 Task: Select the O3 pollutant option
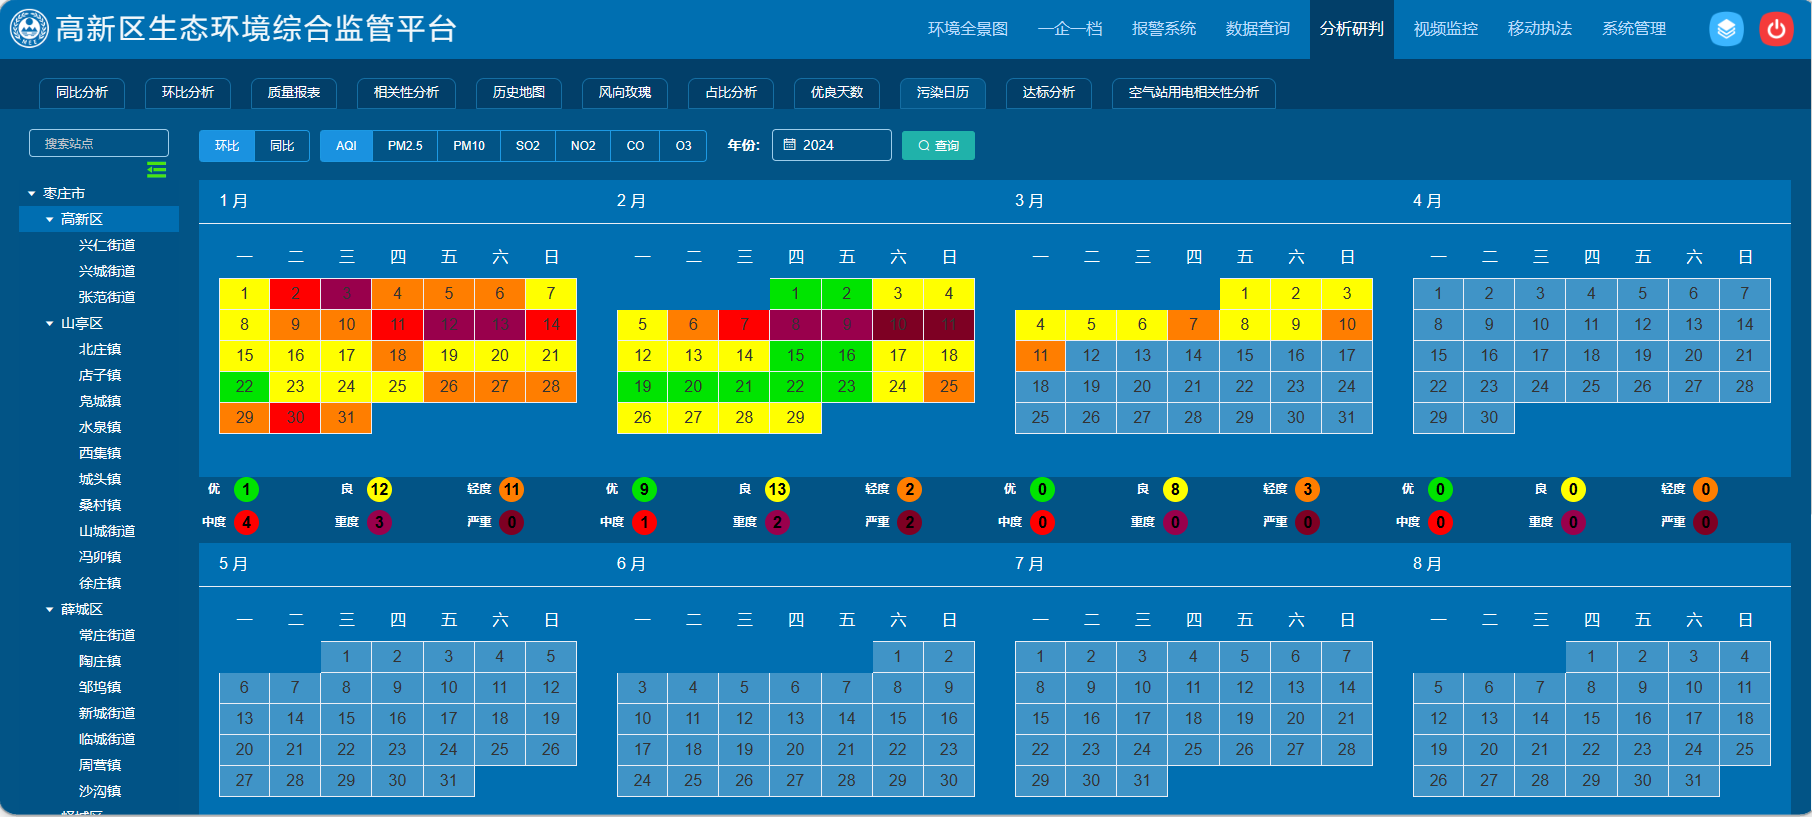[x=683, y=146]
